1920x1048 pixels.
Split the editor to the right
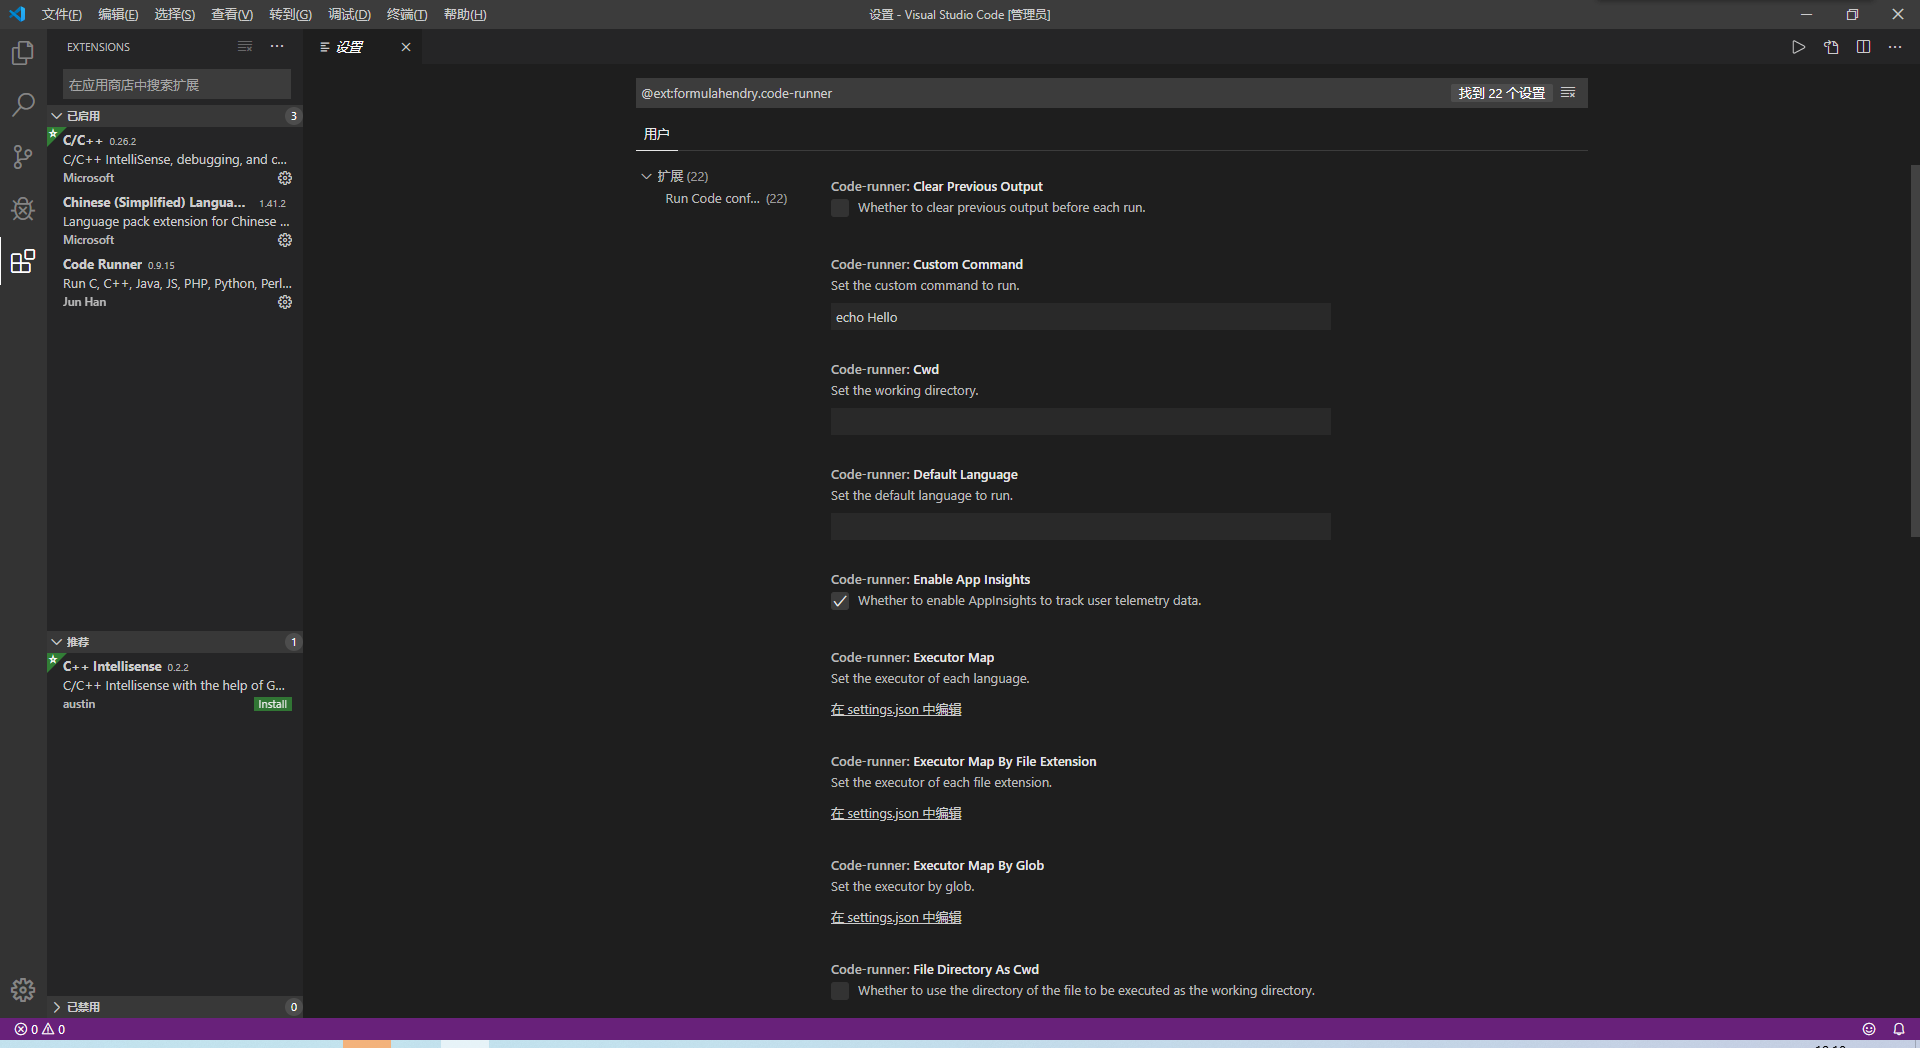(1863, 47)
